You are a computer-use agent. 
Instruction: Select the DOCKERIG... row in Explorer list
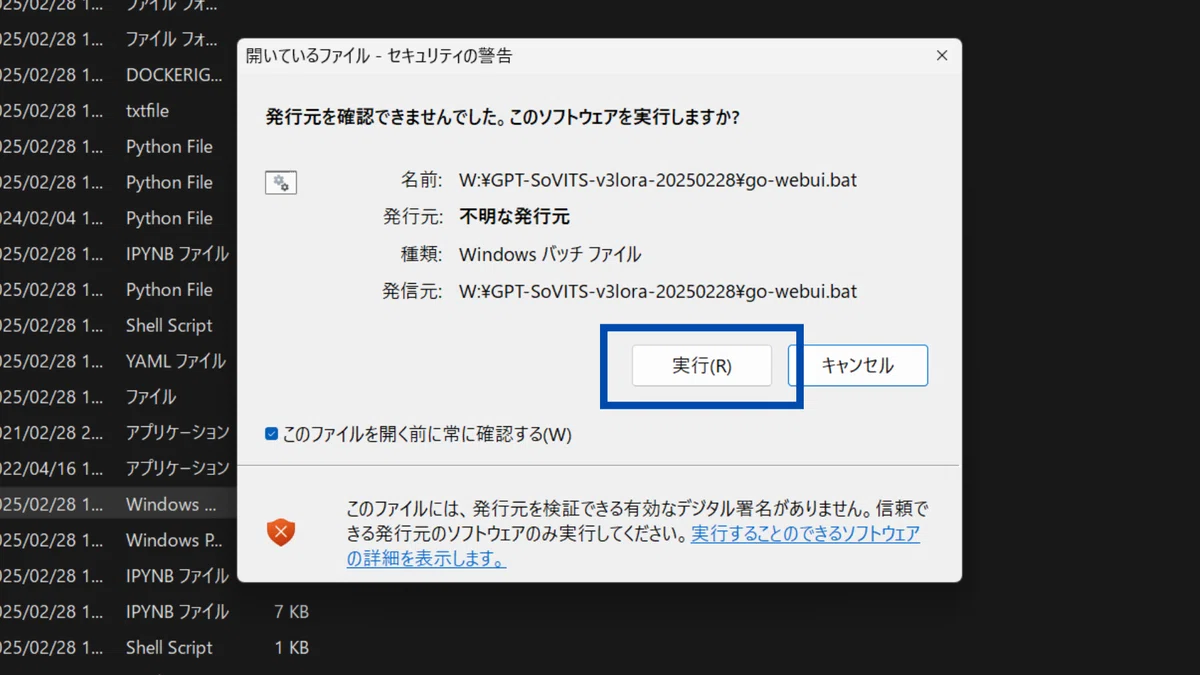point(118,75)
